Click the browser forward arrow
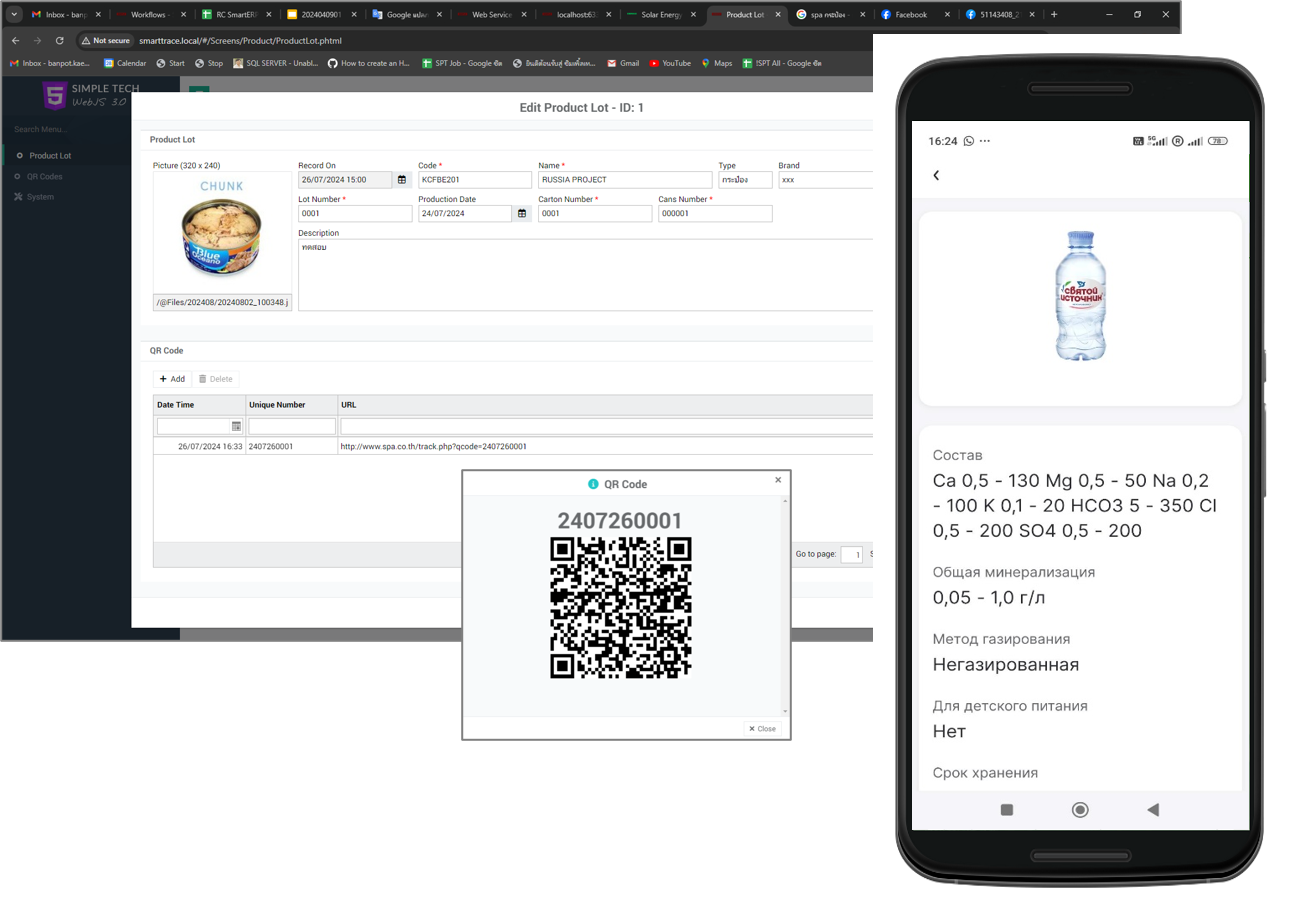Viewport: 1289px width, 909px height. pyautogui.click(x=37, y=41)
